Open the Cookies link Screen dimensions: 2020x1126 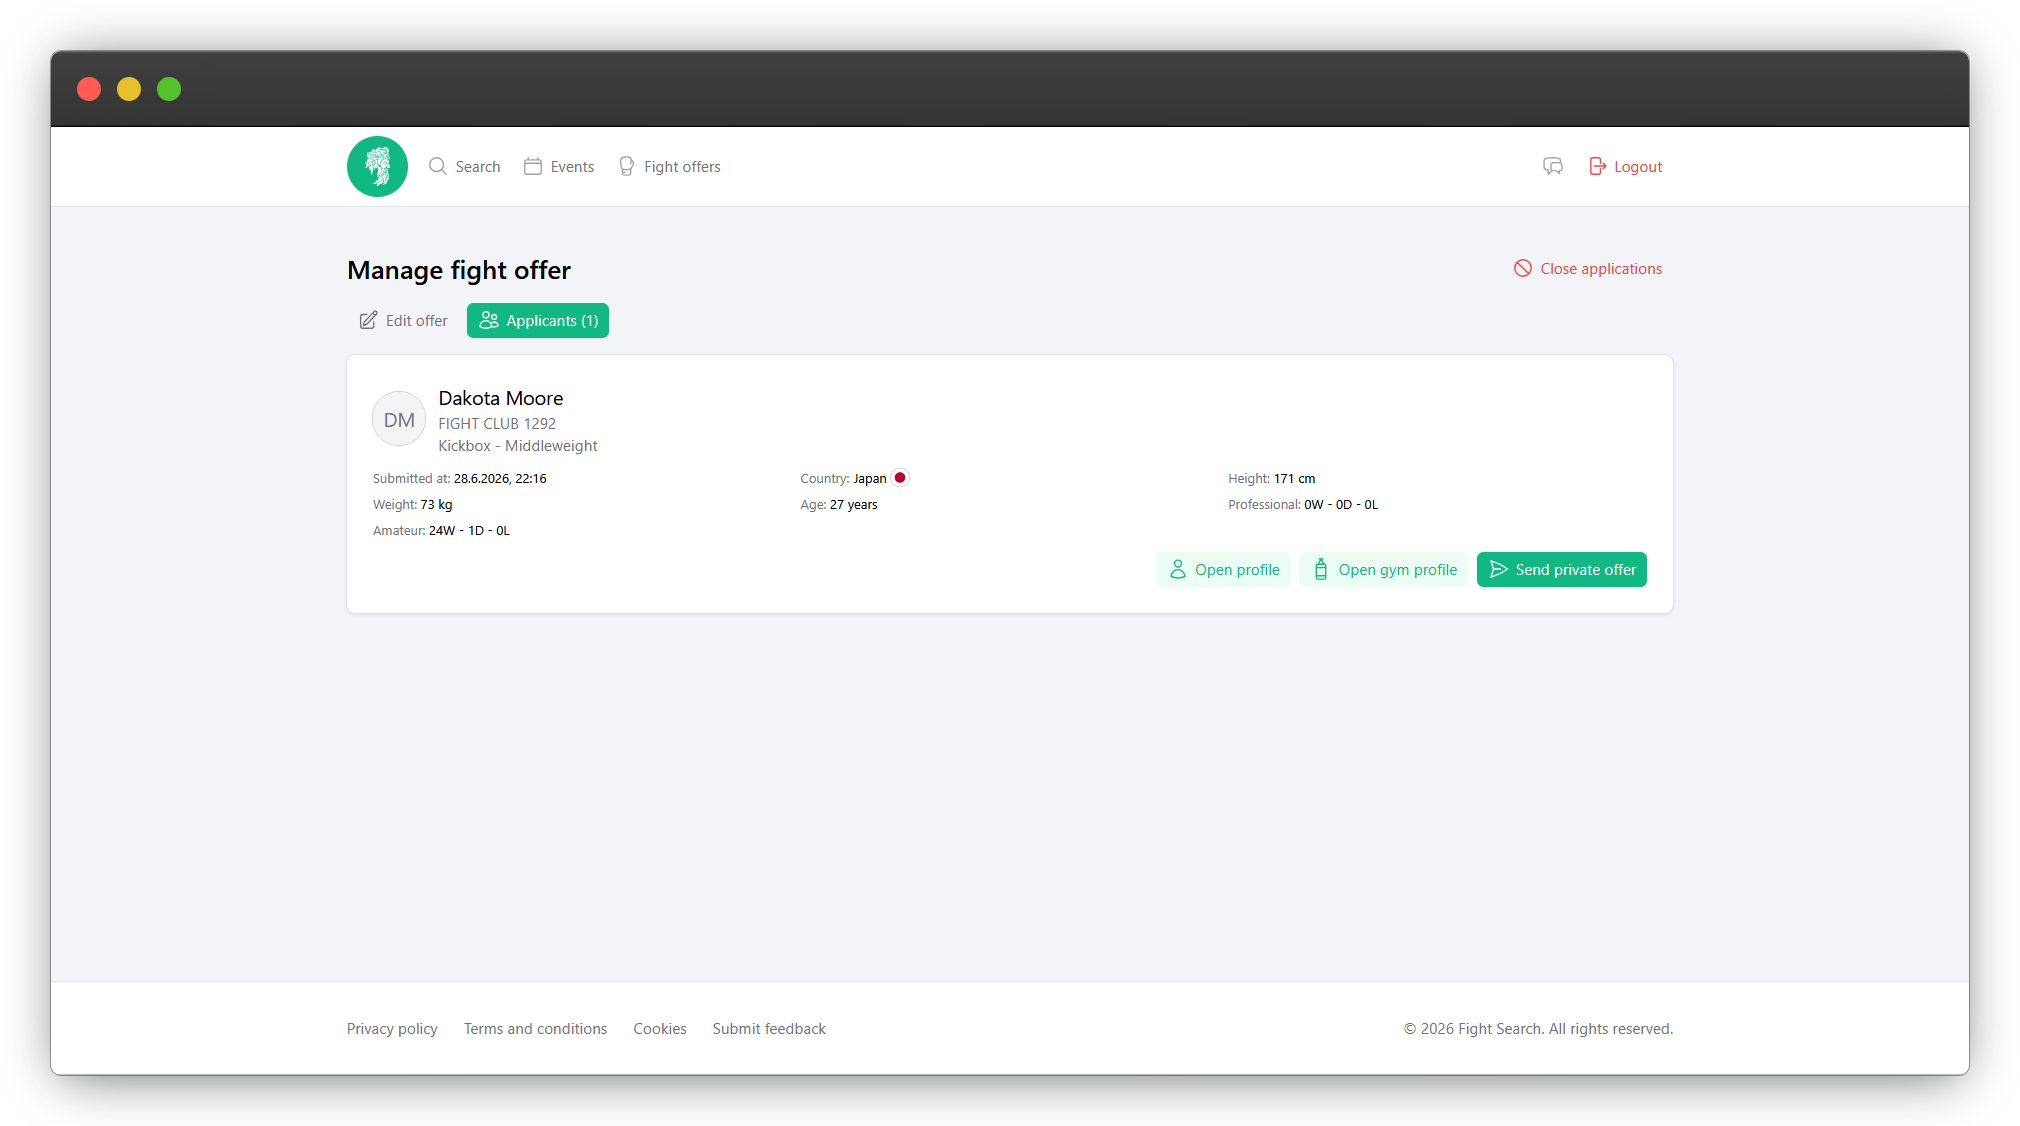[660, 1028]
